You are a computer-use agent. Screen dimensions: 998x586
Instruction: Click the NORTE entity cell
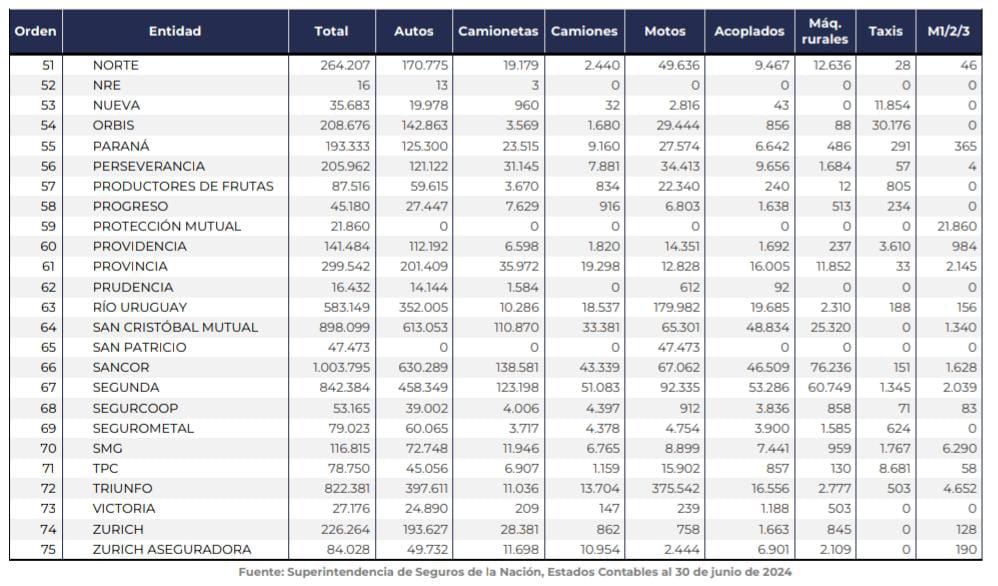[x=115, y=65]
